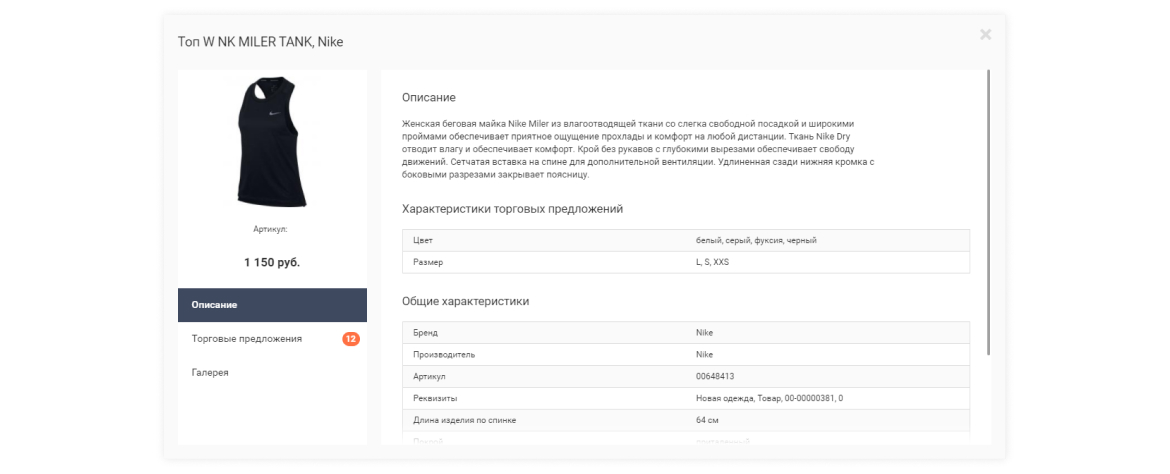This screenshot has width=1170, height=474.
Task: Click the Длина изделия по спинке label
Action: (x=464, y=420)
